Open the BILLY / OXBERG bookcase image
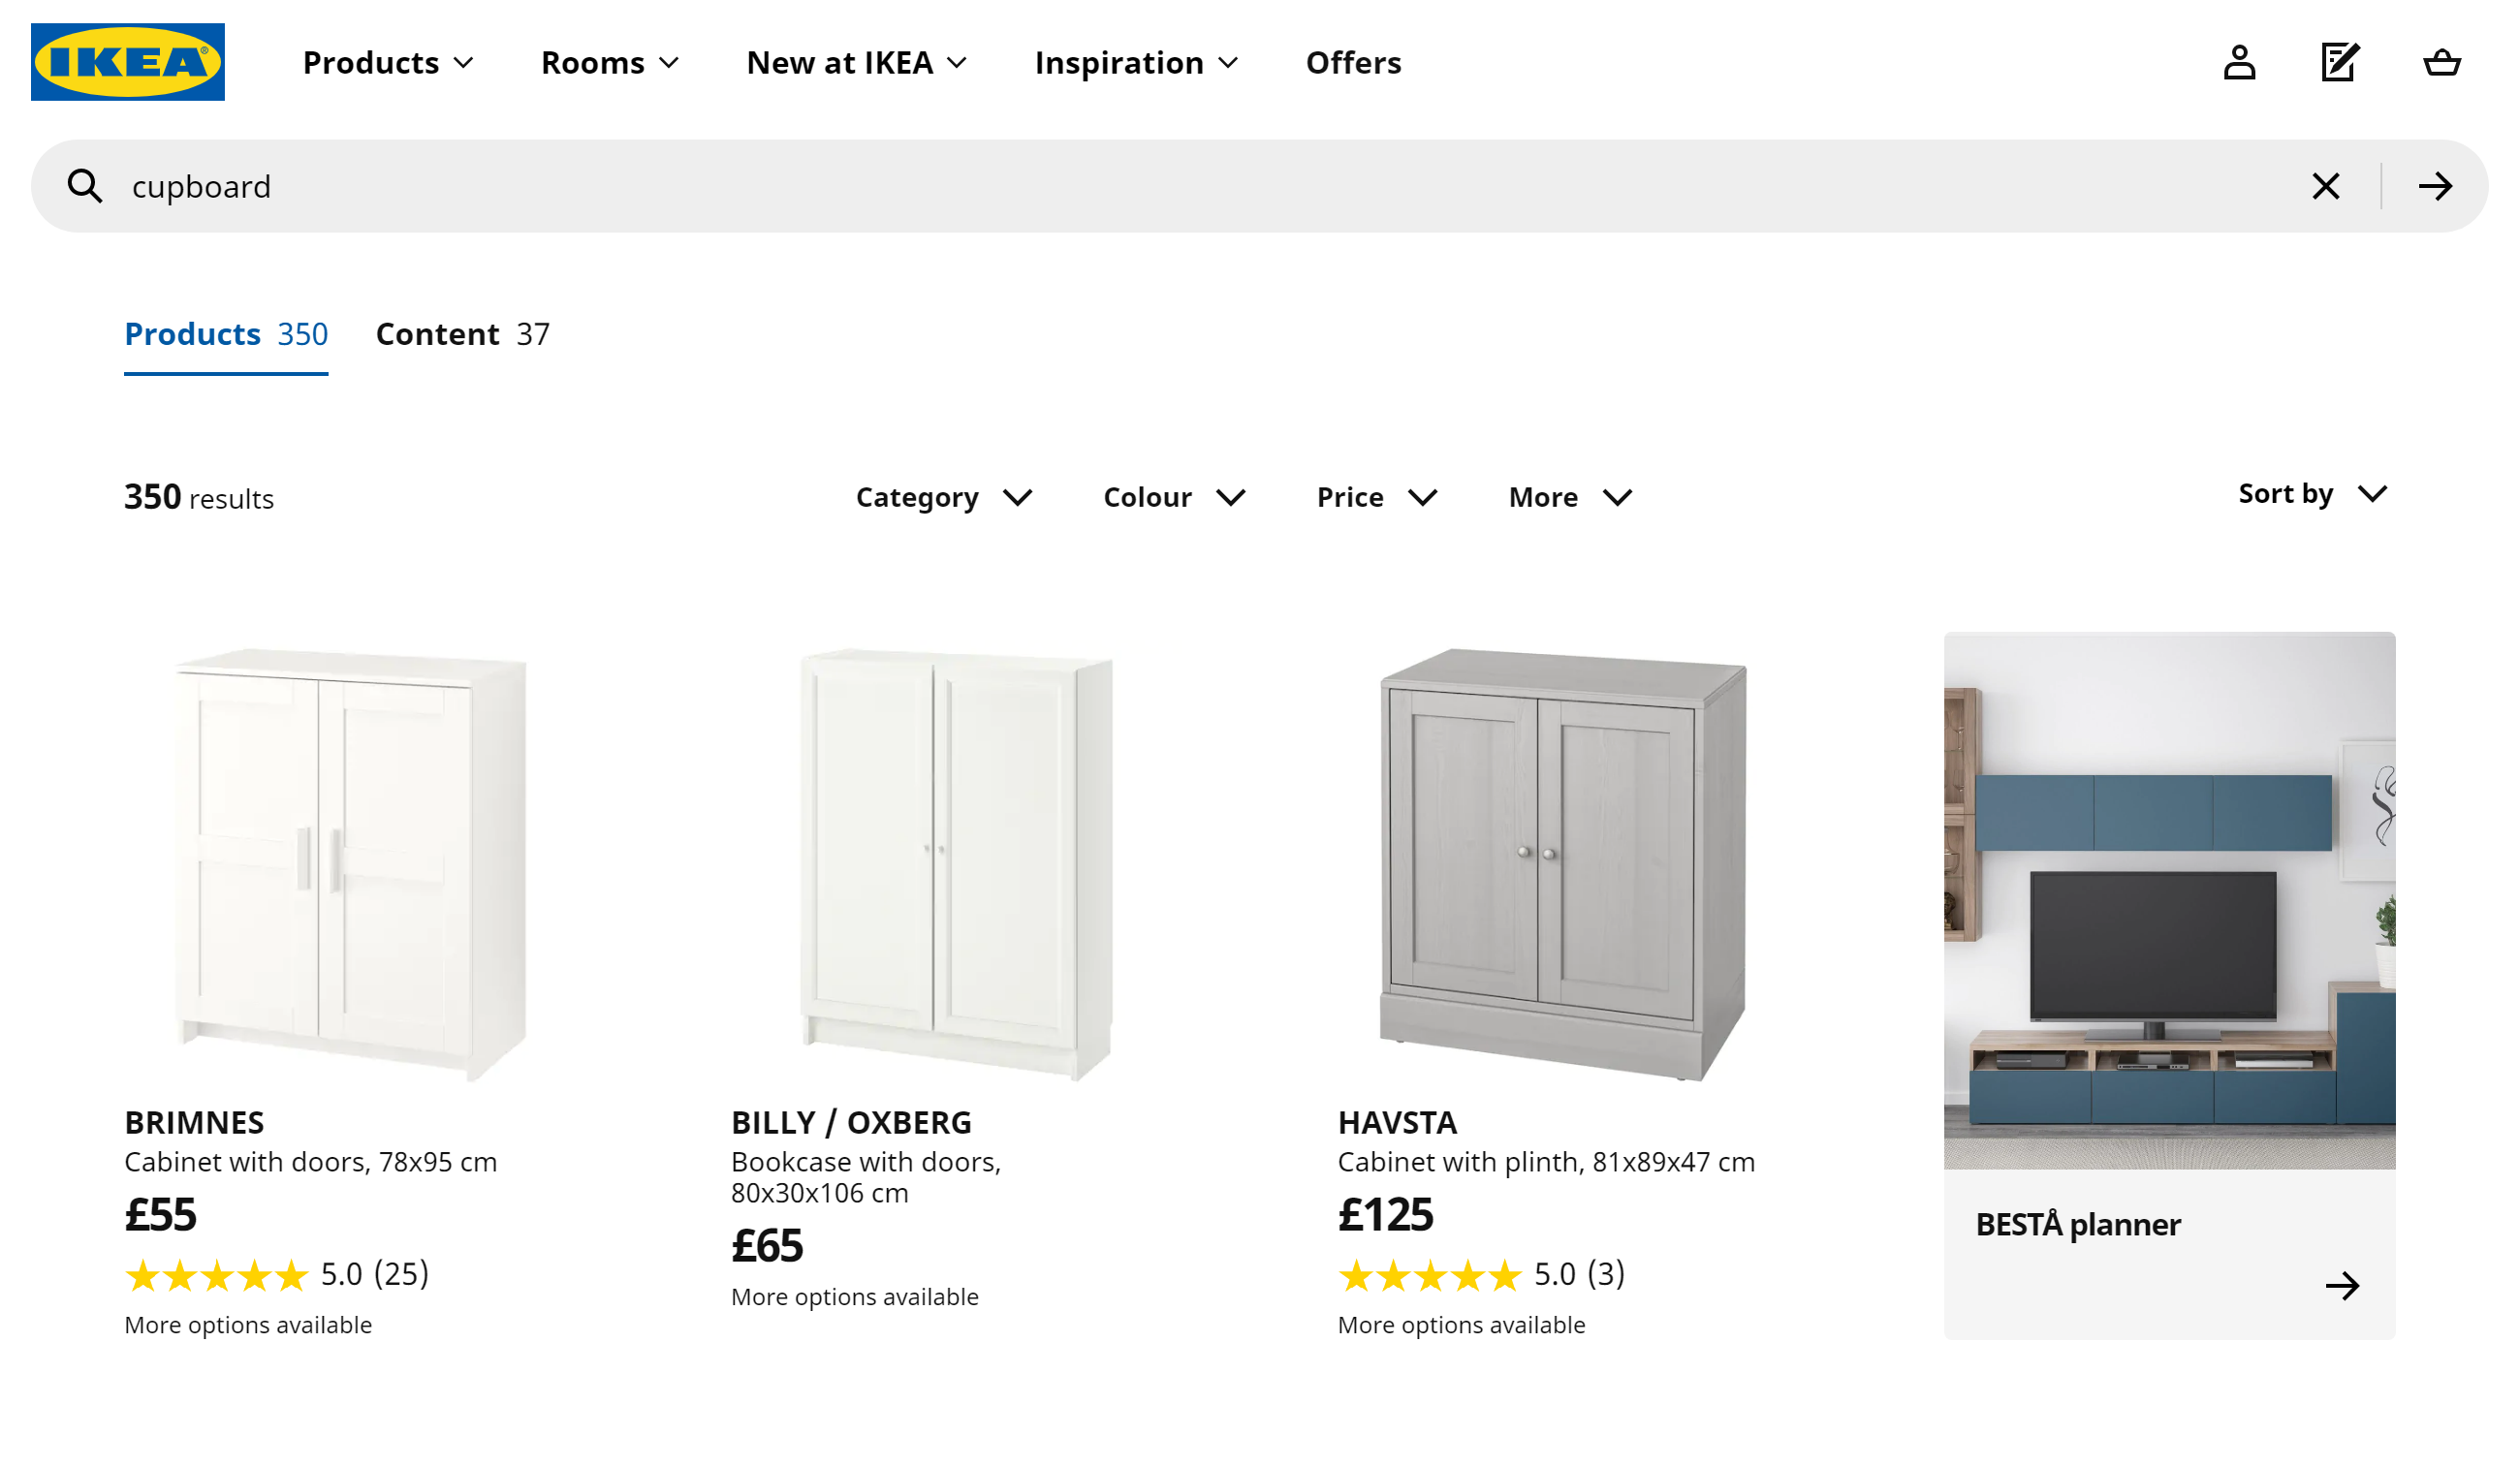Viewport: 2520px width, 1467px height. [956, 864]
